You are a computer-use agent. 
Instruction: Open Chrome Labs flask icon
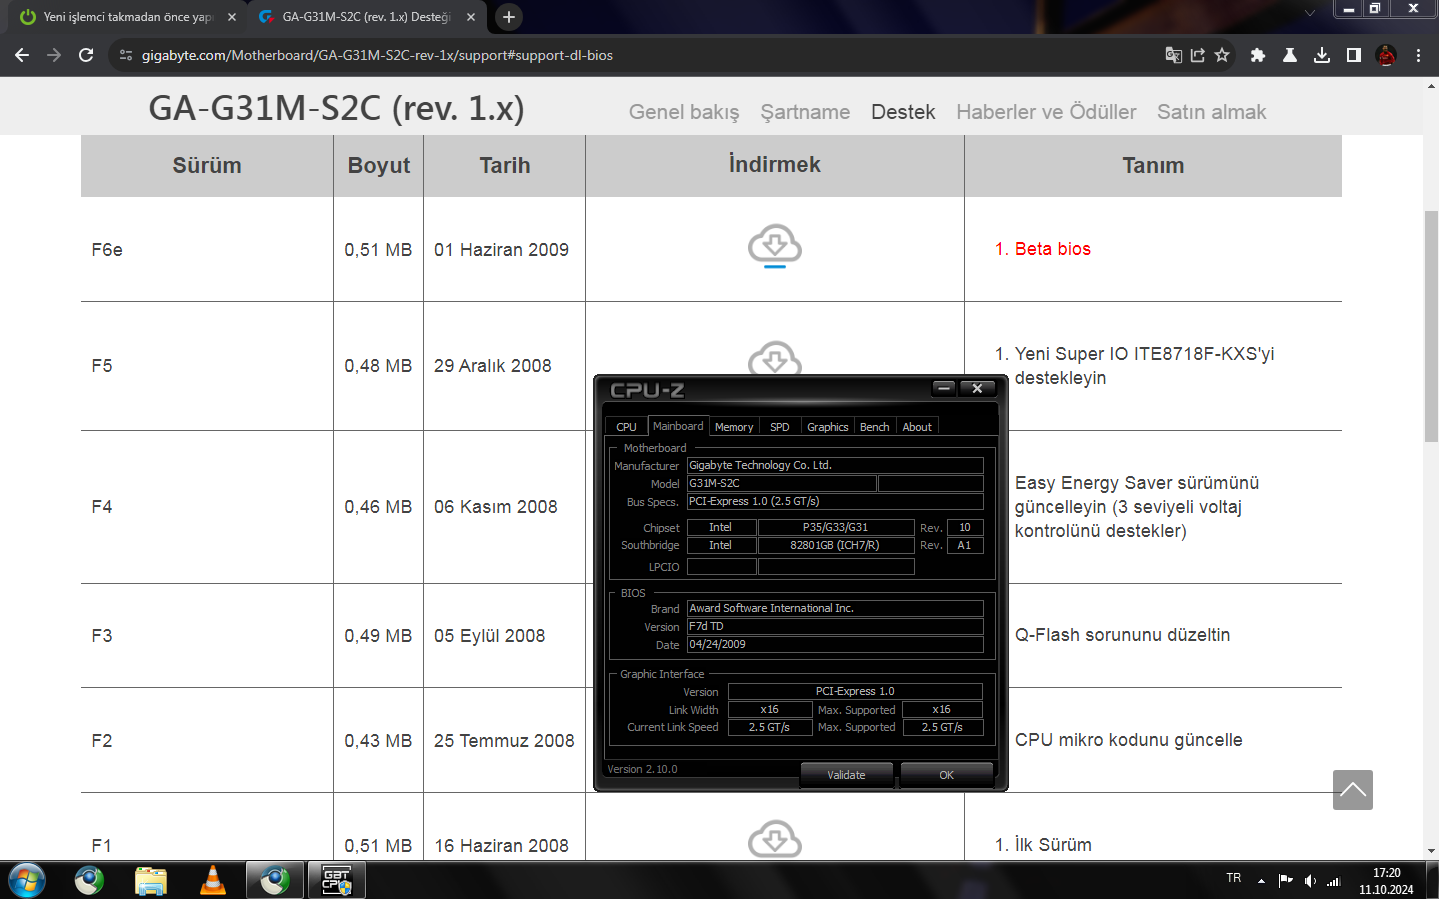click(1290, 55)
